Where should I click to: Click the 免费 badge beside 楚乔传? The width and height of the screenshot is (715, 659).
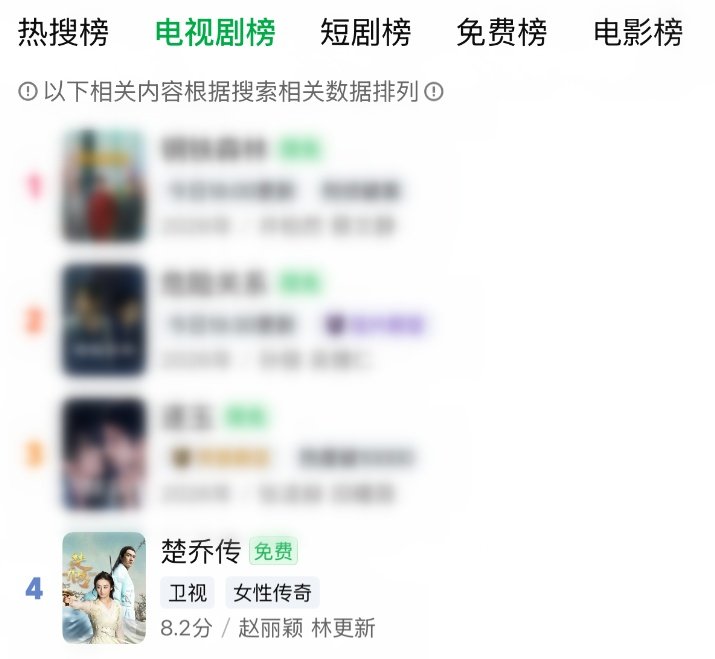click(x=273, y=551)
